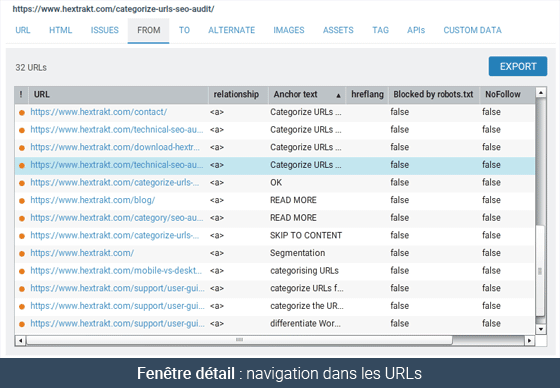Viewport: 560px width, 388px height.
Task: Click the vertical scrollbar down arrow
Action: click(541, 329)
